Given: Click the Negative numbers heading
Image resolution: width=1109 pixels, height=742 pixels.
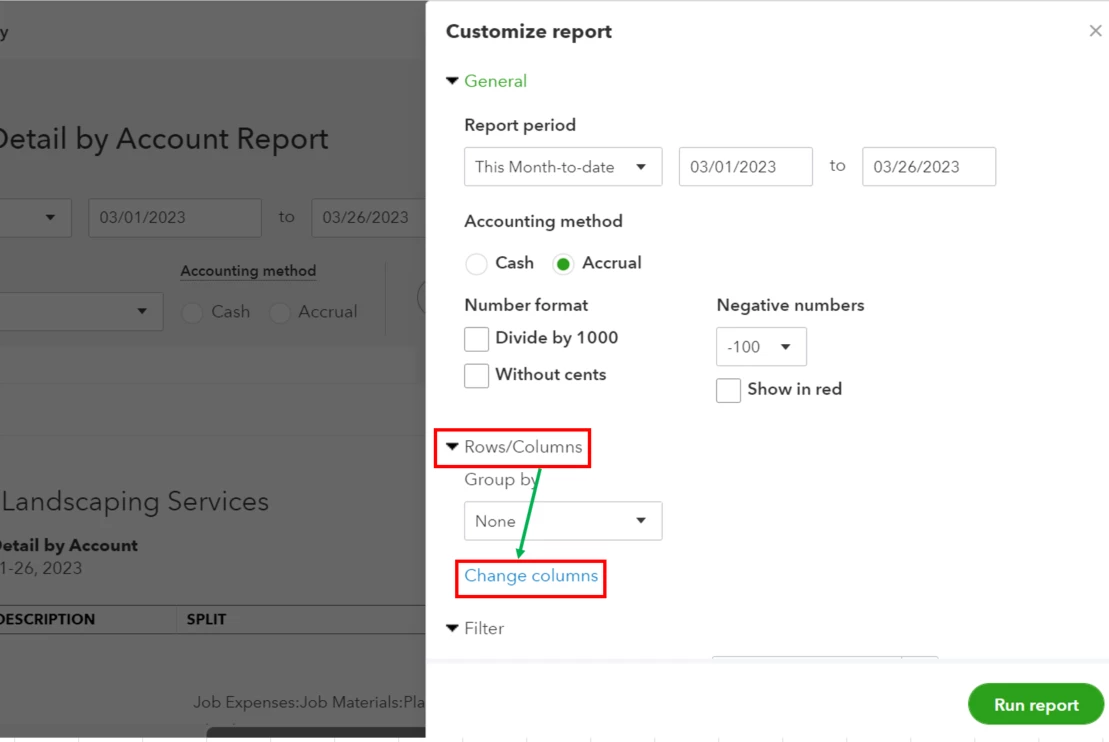Looking at the screenshot, I should point(790,306).
